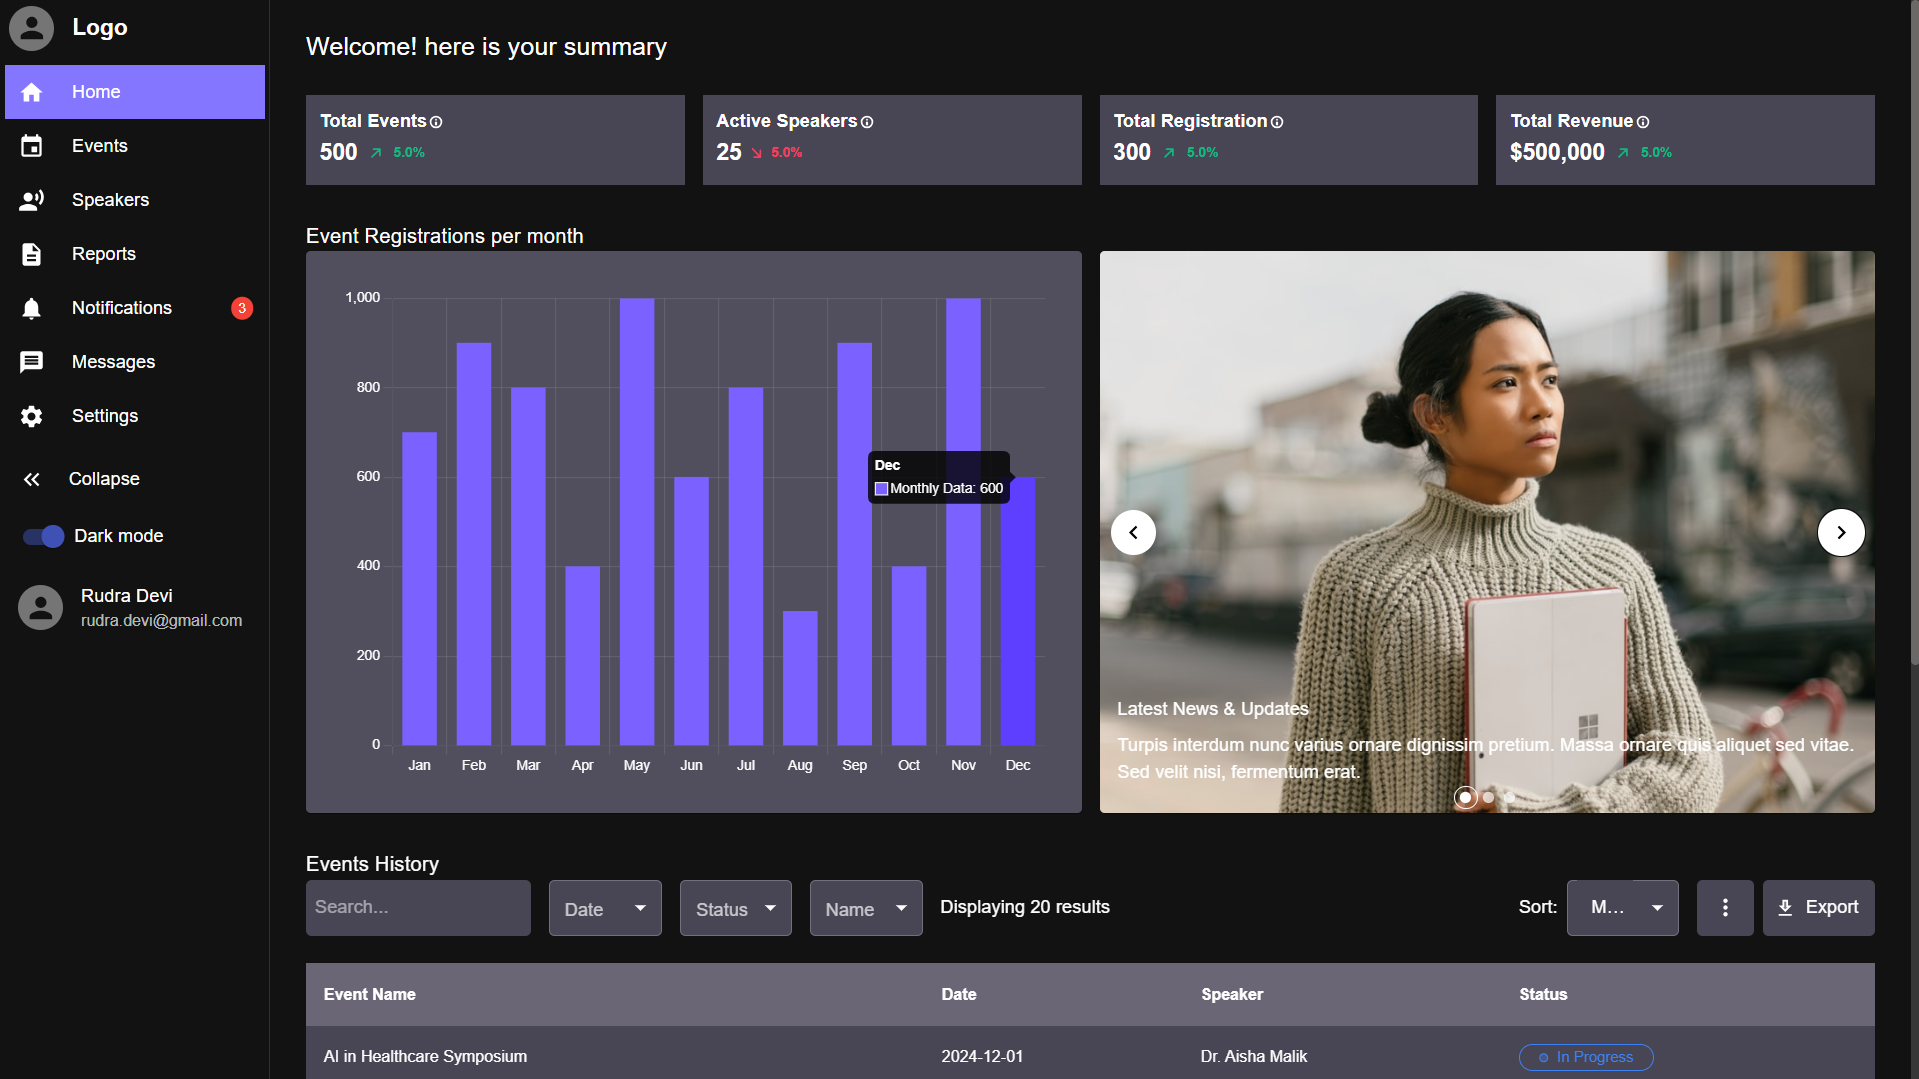Open Events in the sidebar
The image size is (1919, 1079).
(x=99, y=146)
